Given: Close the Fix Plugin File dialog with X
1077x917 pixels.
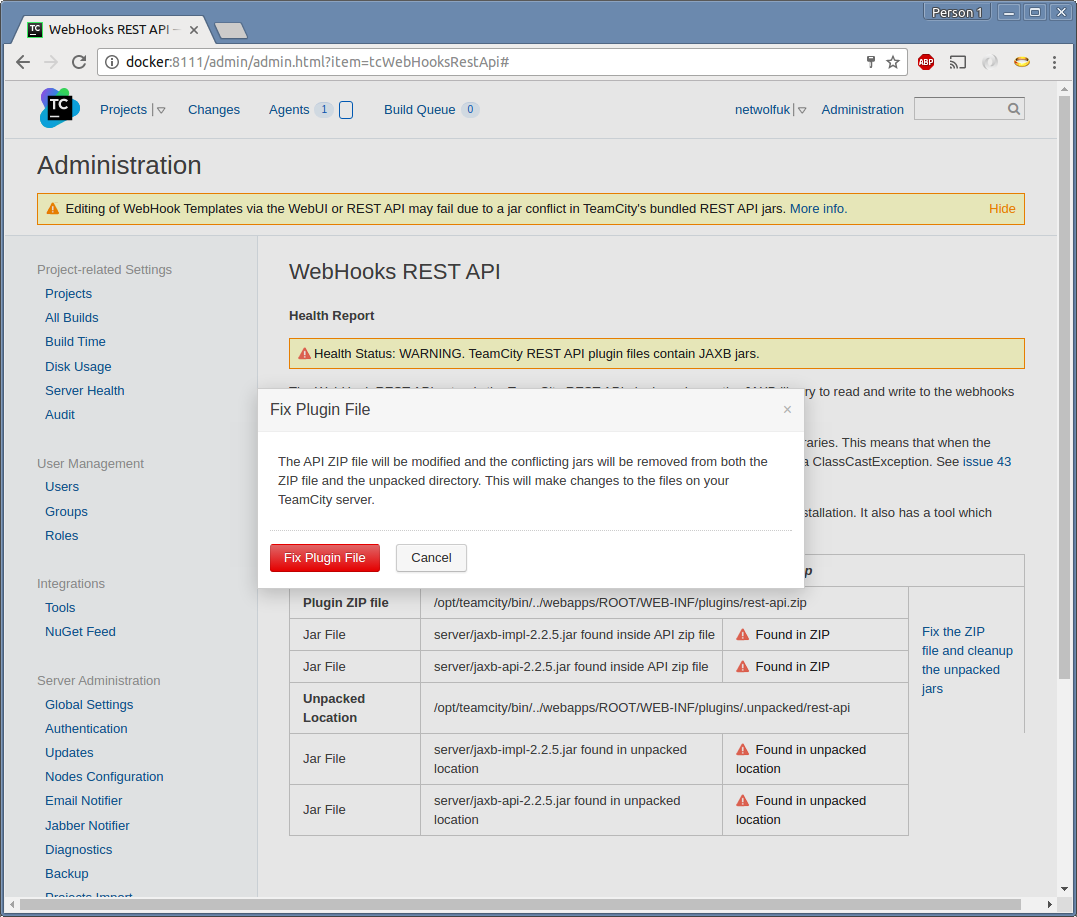Looking at the screenshot, I should (x=787, y=409).
